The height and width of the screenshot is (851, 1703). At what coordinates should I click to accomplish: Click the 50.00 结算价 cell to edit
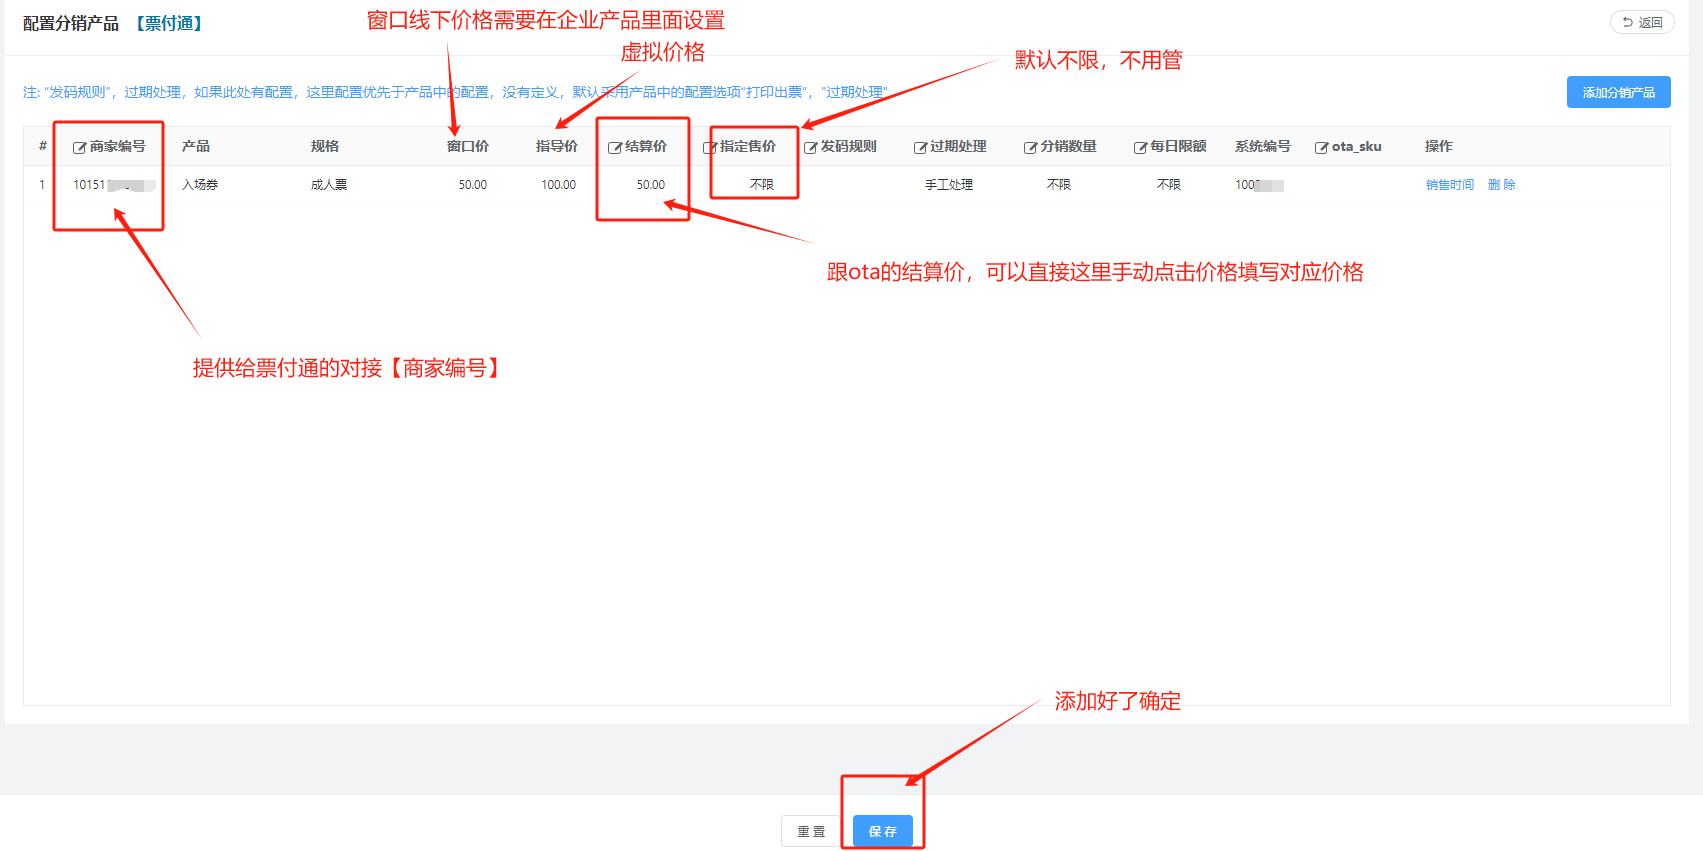click(650, 185)
